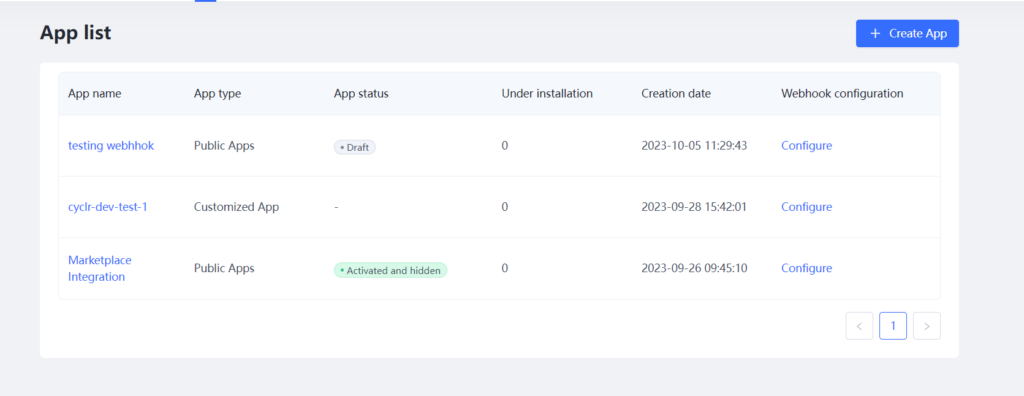Click the Activated and hidden status badge

(x=391, y=270)
